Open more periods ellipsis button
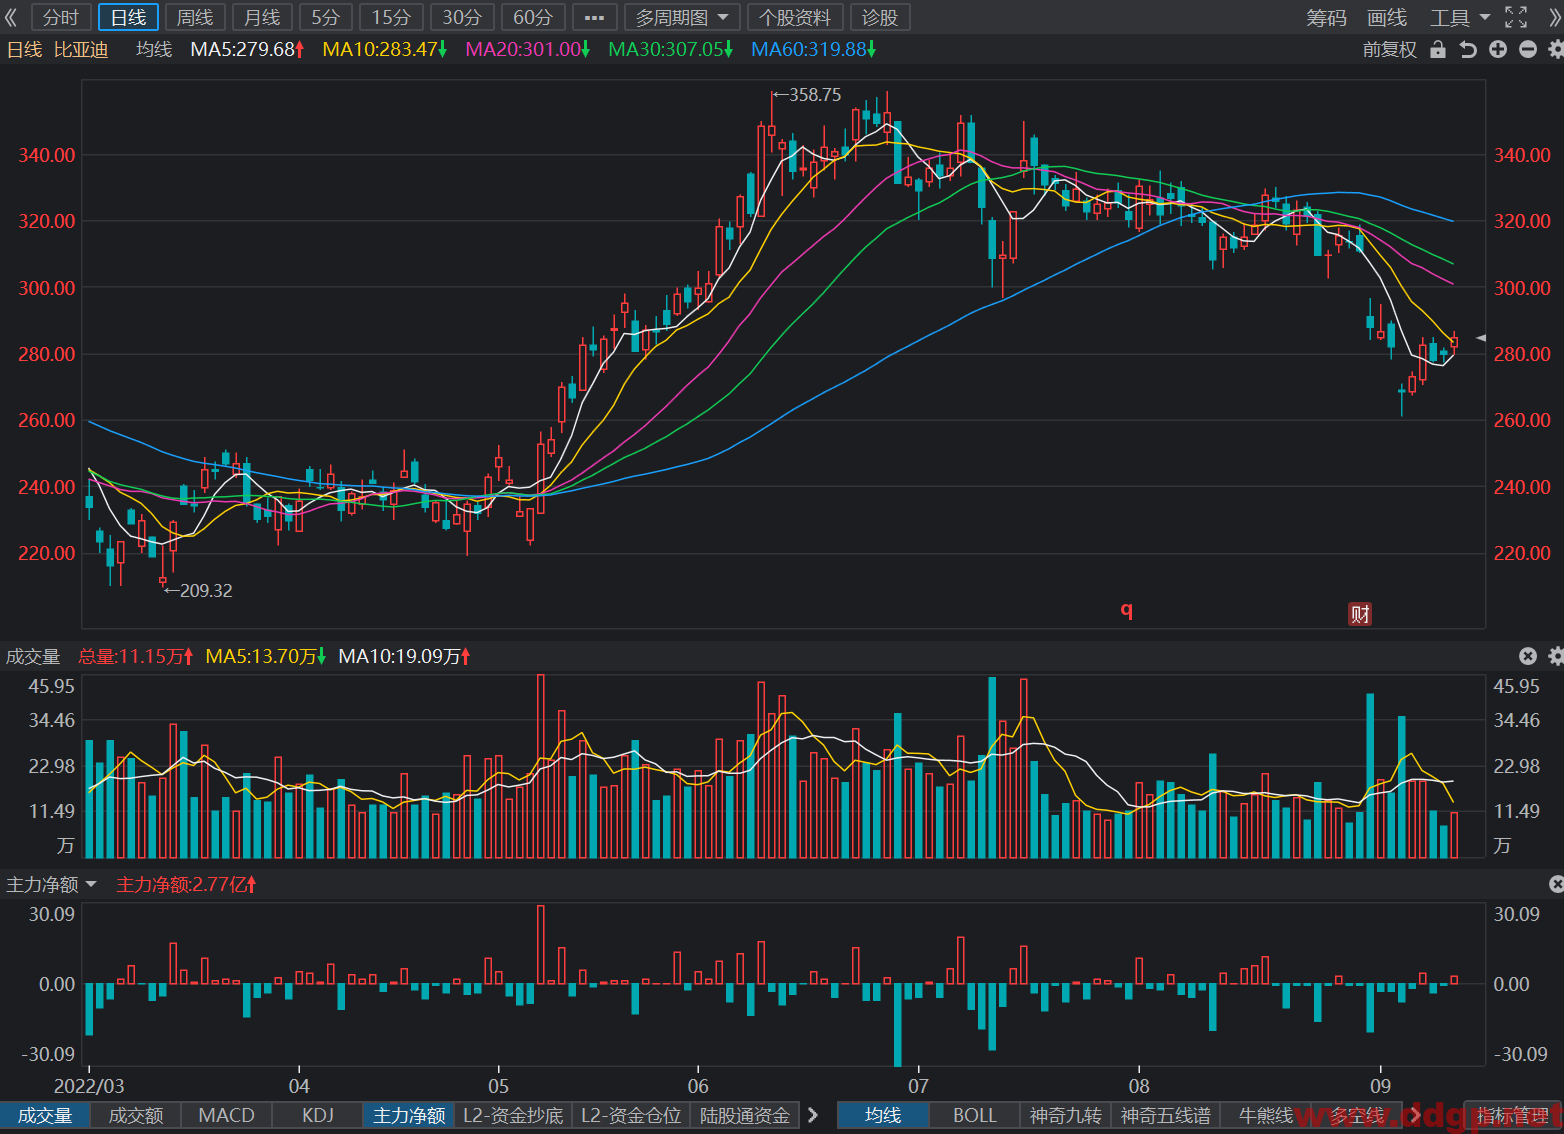This screenshot has height=1134, width=1564. click(594, 17)
